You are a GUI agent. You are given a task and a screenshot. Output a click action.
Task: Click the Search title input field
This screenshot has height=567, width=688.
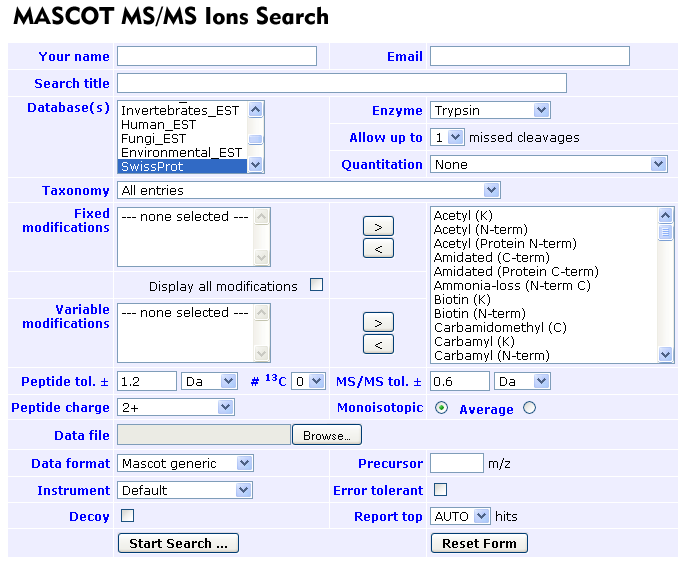tap(342, 83)
